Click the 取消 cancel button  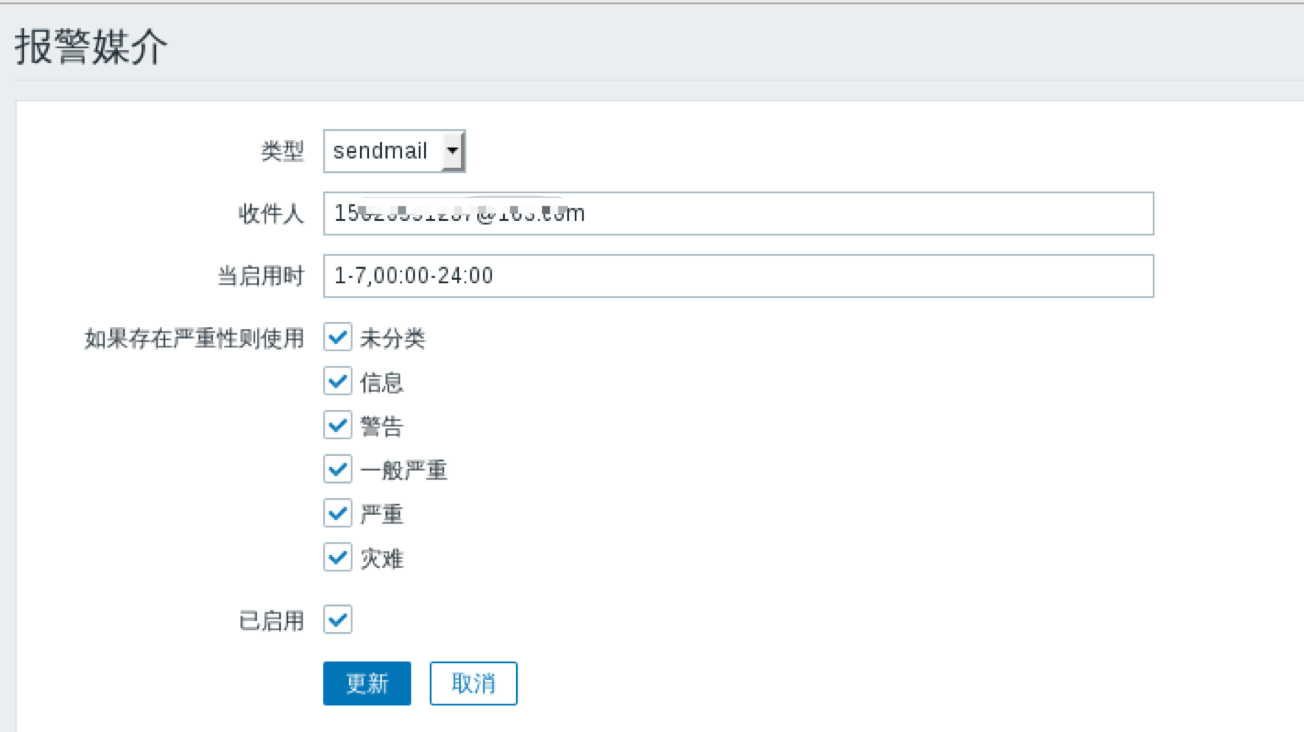[x=473, y=683]
